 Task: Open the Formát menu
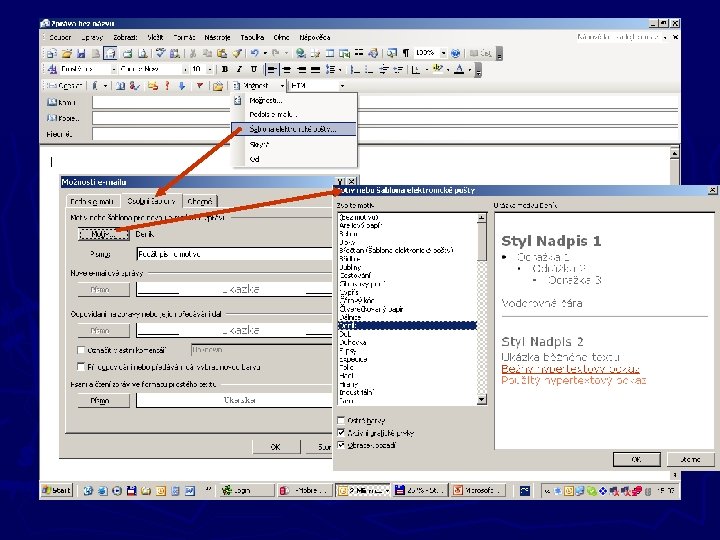point(184,38)
